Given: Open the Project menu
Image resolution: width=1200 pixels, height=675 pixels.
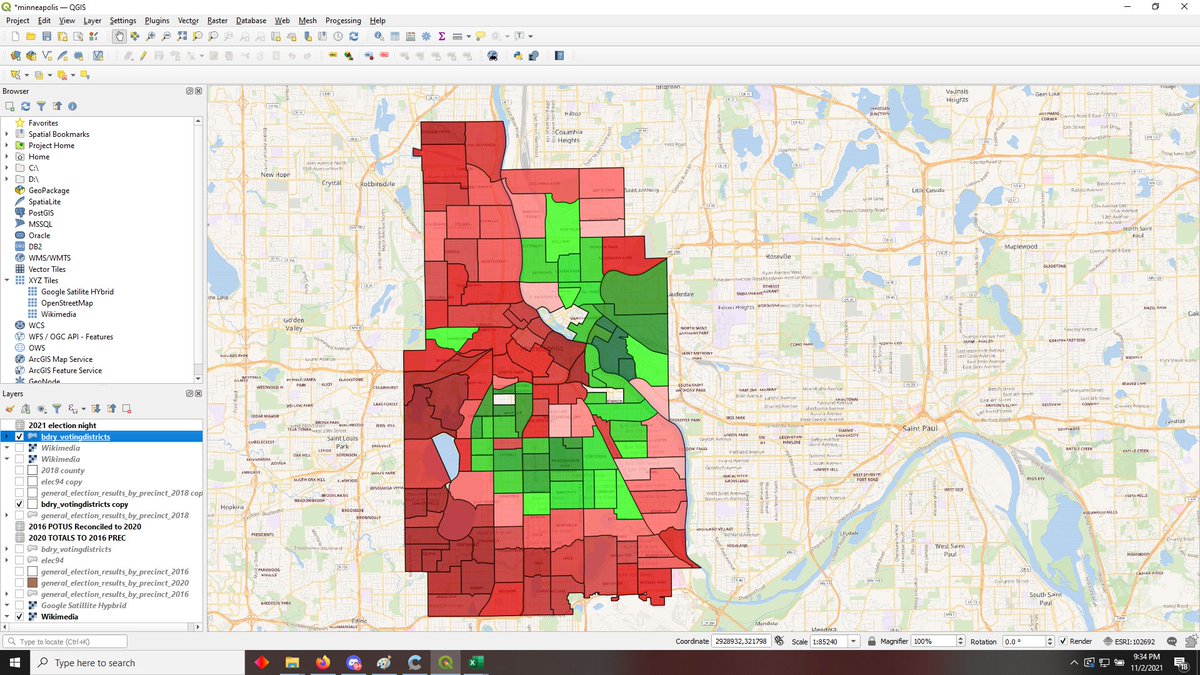Looking at the screenshot, I should 17,20.
